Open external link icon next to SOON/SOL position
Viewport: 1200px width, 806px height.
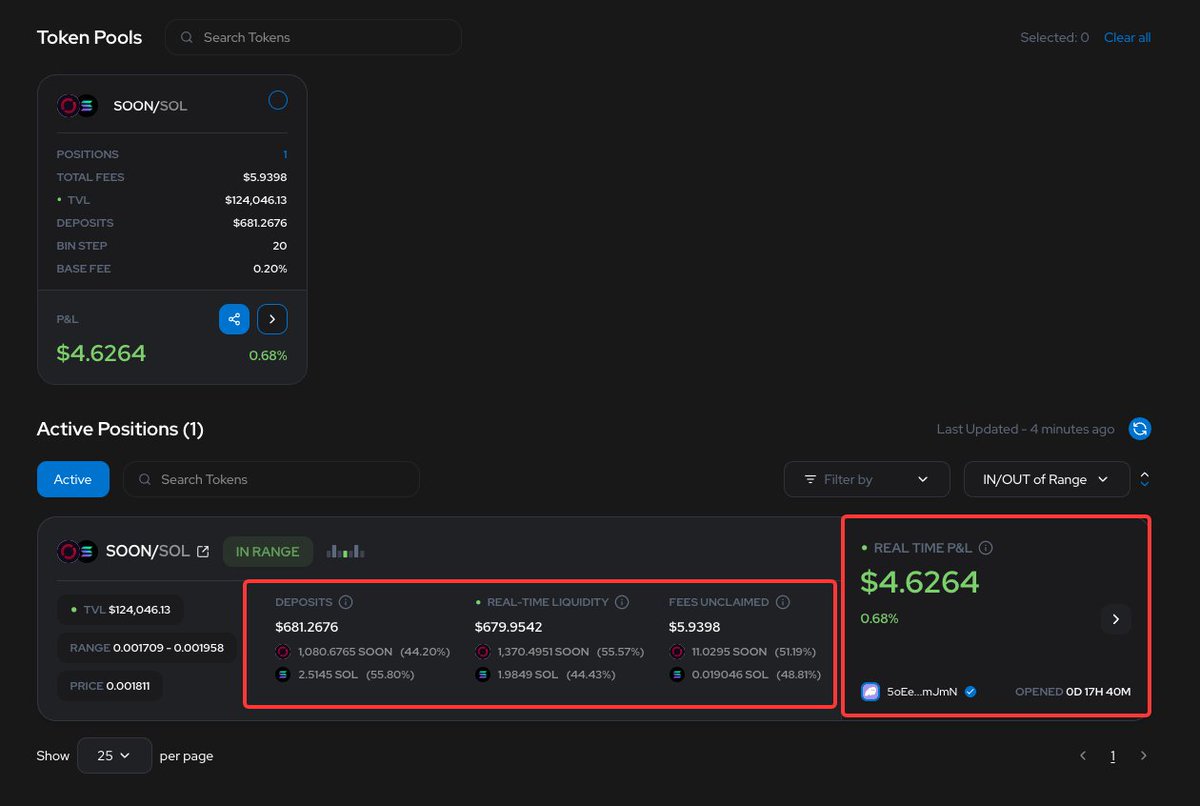203,551
